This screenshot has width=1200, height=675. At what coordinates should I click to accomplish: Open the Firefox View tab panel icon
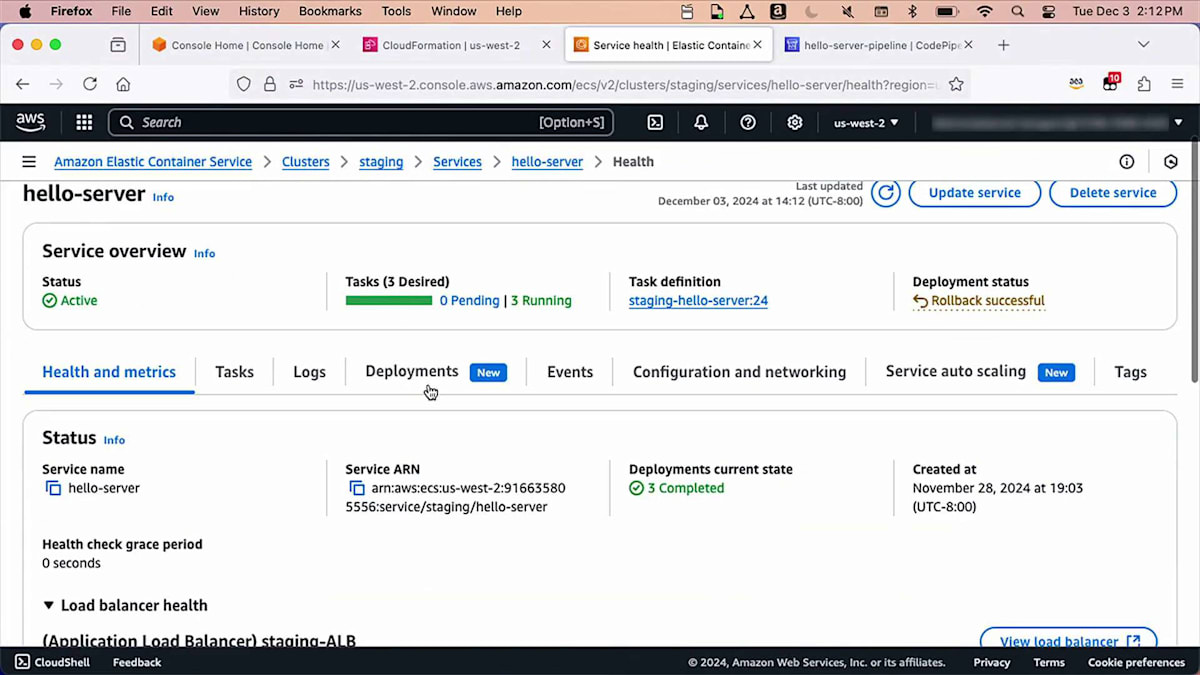coord(118,45)
